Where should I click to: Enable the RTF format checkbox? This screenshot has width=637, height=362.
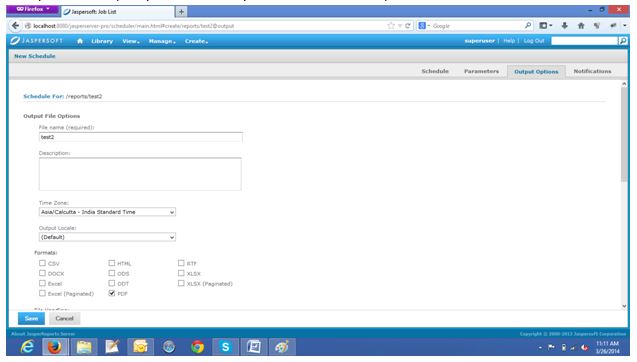click(x=181, y=263)
